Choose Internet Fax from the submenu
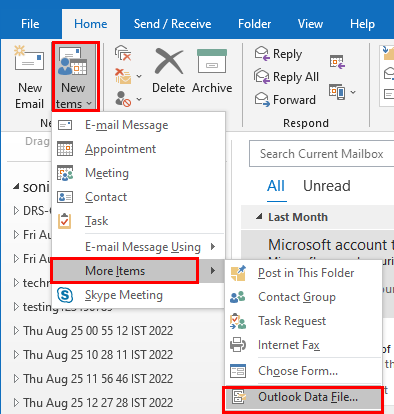 pyautogui.click(x=303, y=345)
